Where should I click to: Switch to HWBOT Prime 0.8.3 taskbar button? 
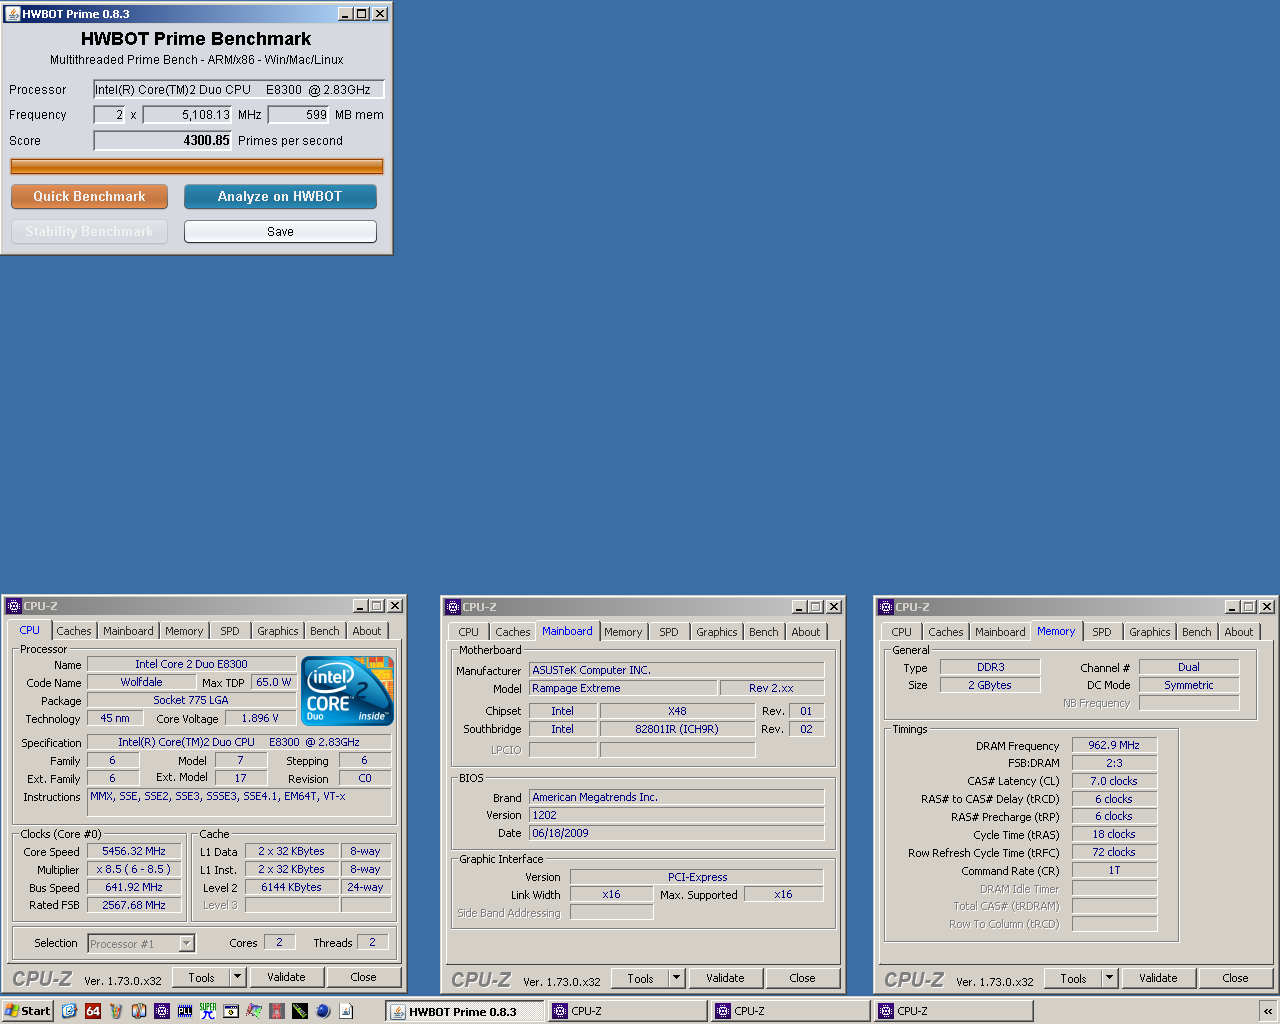pyautogui.click(x=466, y=1011)
